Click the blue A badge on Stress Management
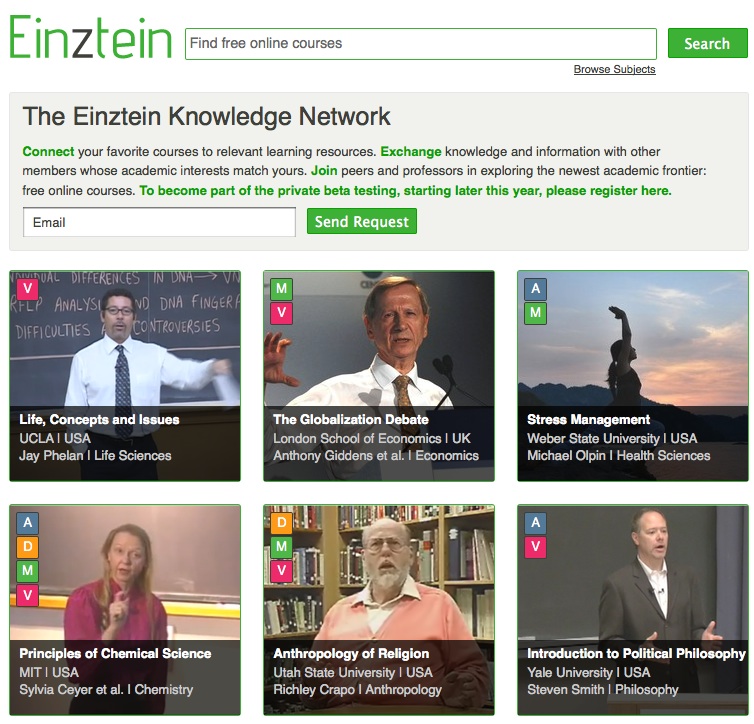754x724 pixels. 535,288
